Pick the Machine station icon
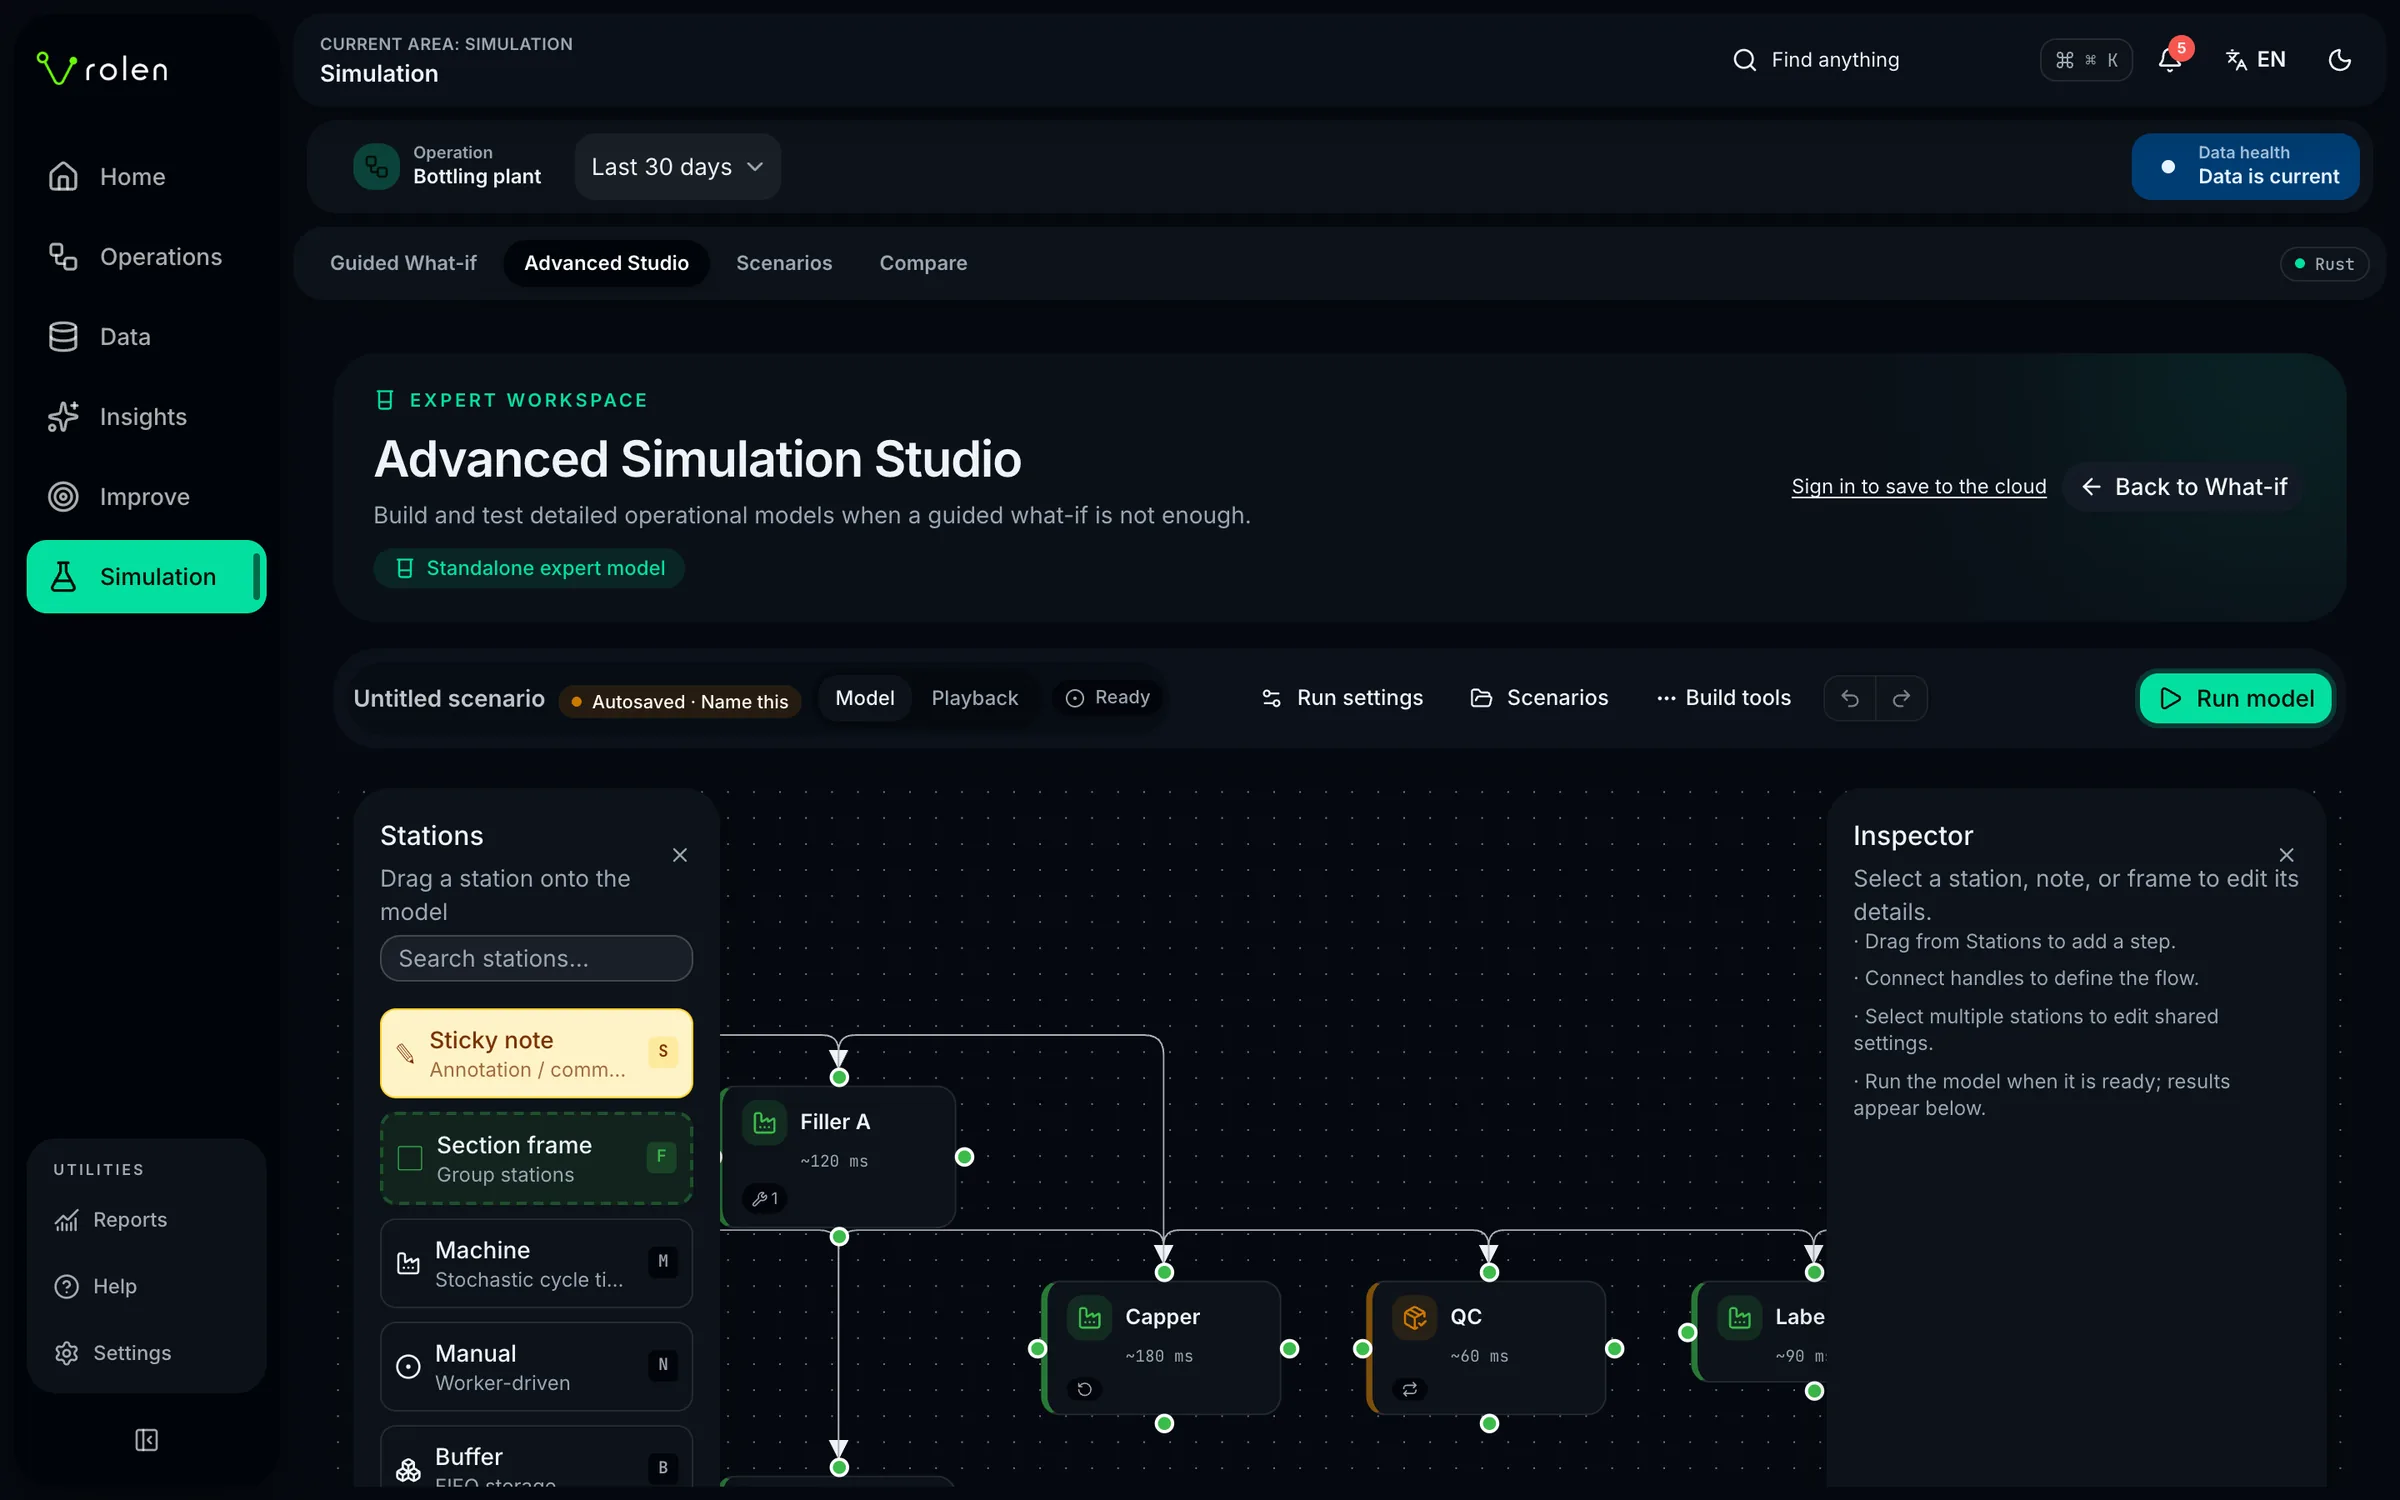This screenshot has width=2400, height=1500. [408, 1264]
